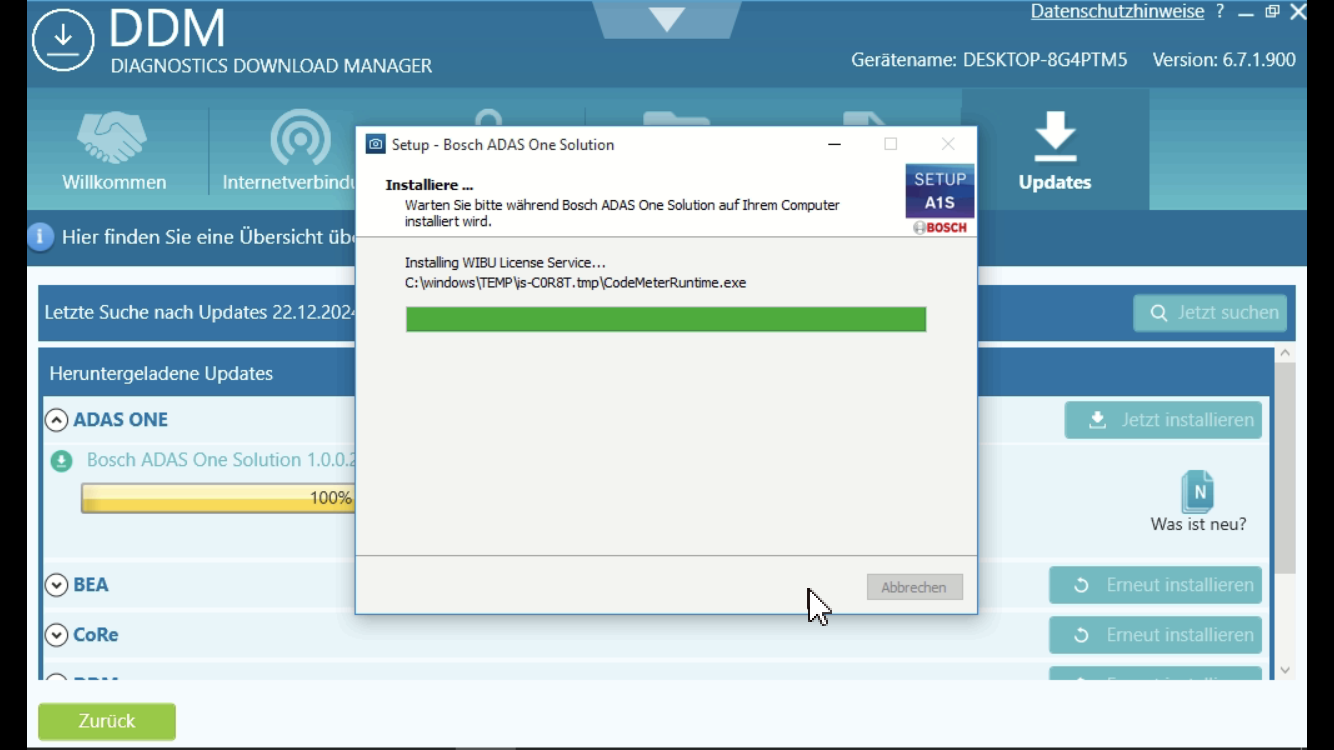Click the ADAS ONE section title

120,420
